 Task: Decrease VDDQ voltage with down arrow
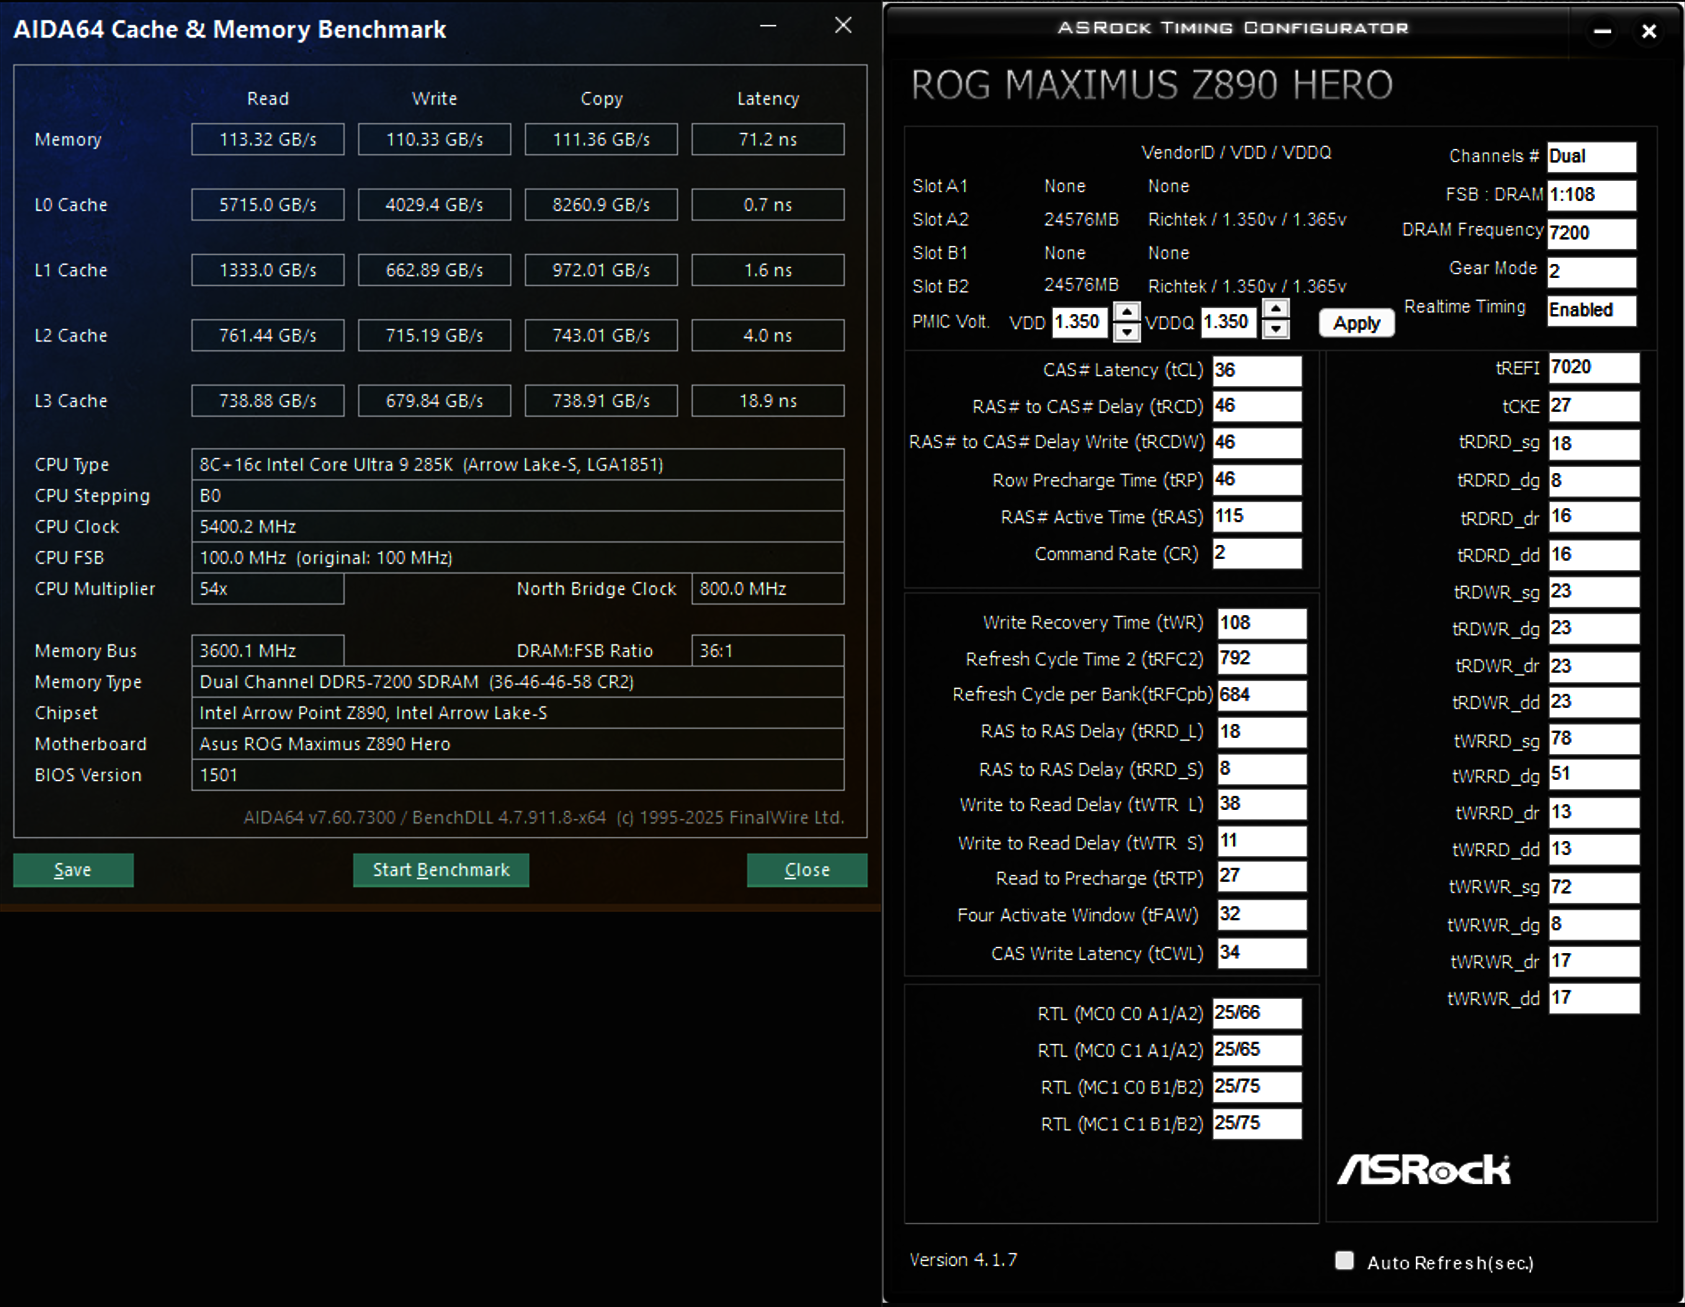[1276, 330]
